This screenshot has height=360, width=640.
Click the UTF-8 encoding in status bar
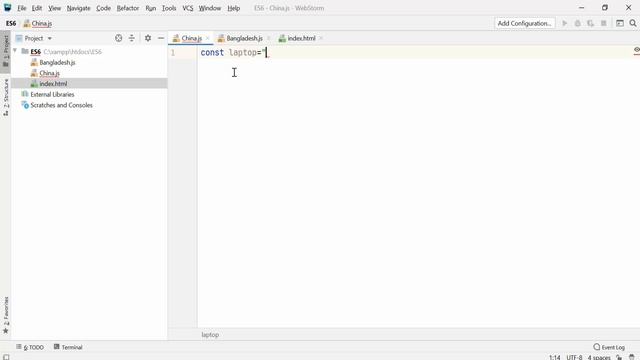tap(574, 357)
